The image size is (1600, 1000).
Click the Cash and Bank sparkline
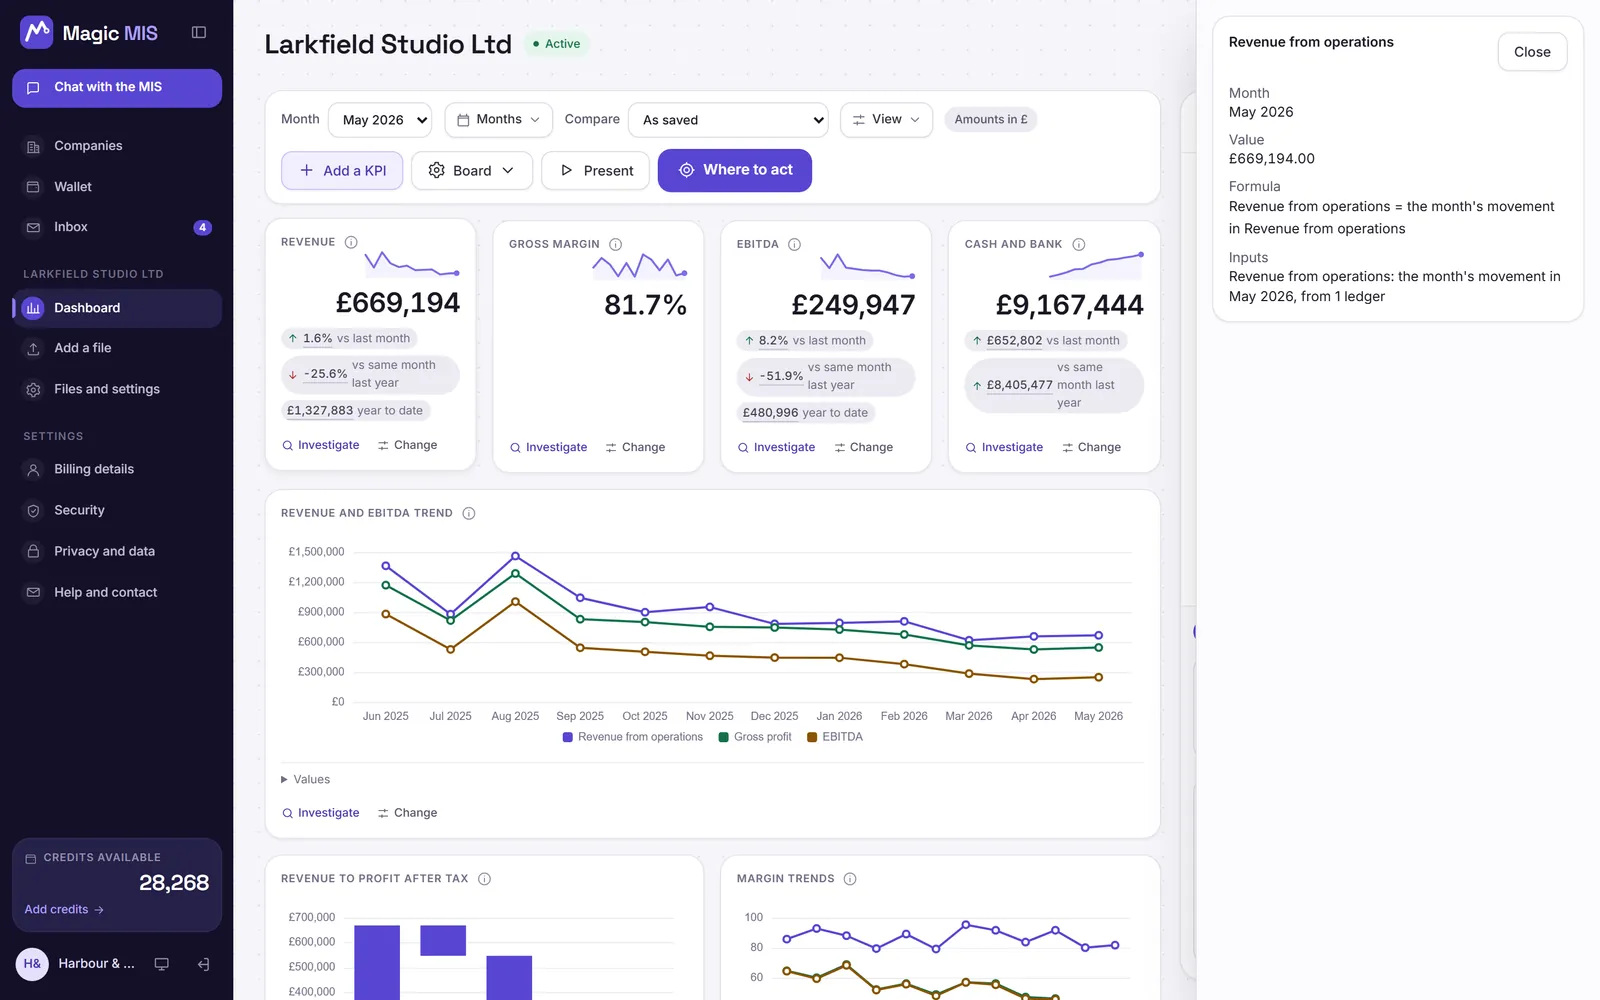pos(1096,266)
